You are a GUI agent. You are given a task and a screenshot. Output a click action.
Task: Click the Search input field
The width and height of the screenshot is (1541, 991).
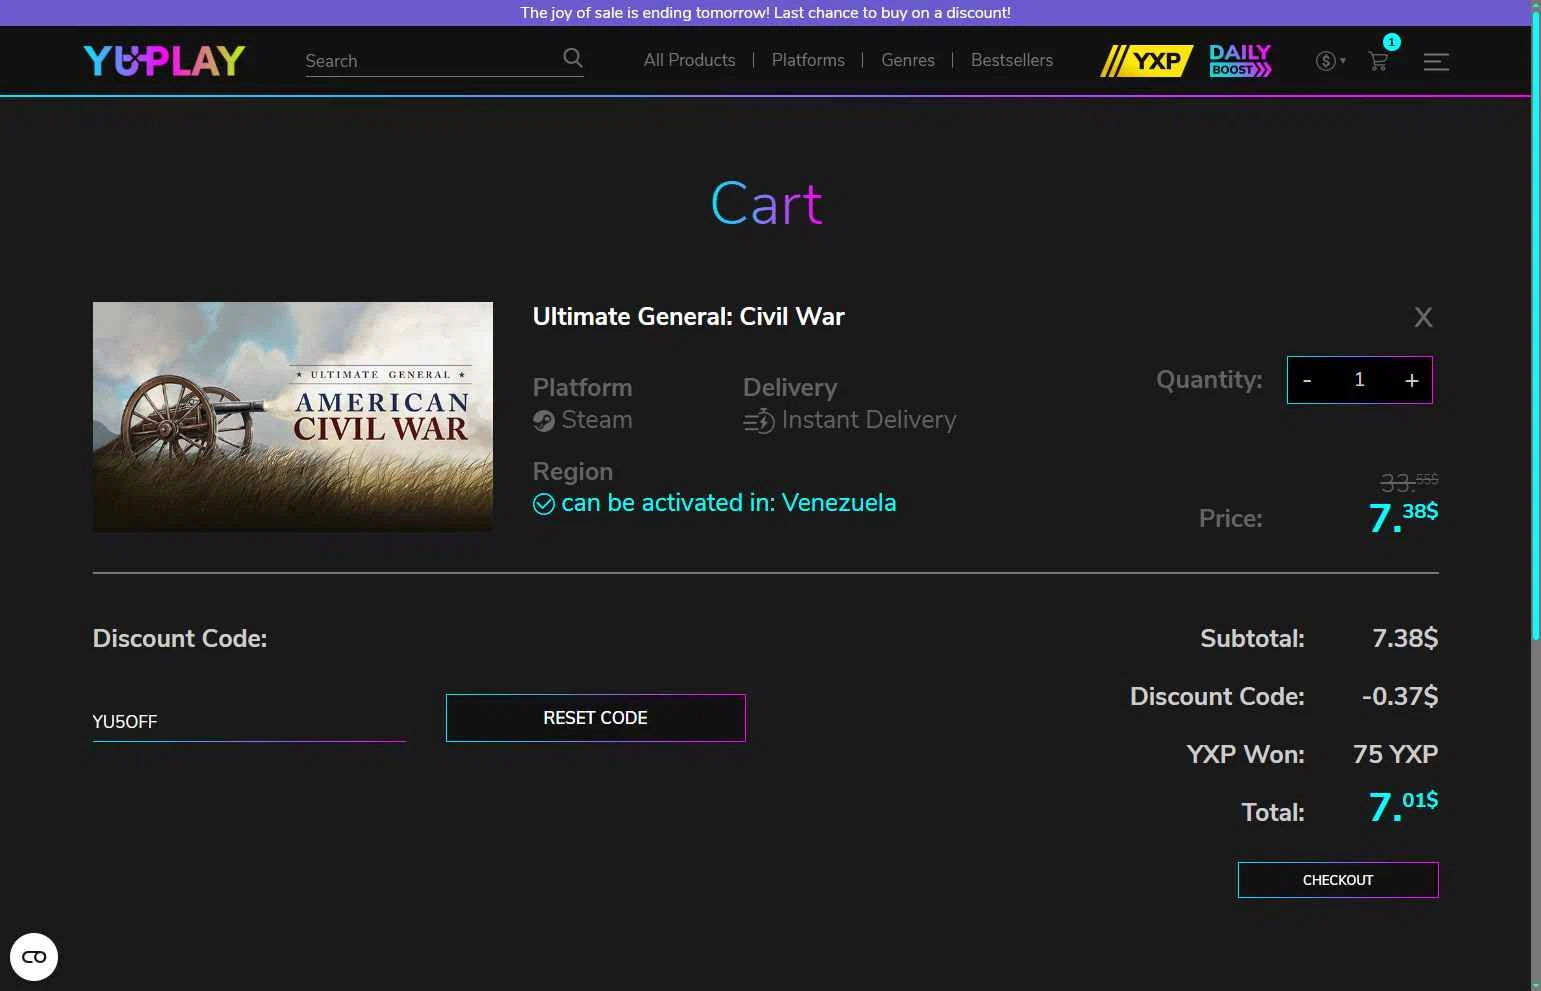point(430,61)
